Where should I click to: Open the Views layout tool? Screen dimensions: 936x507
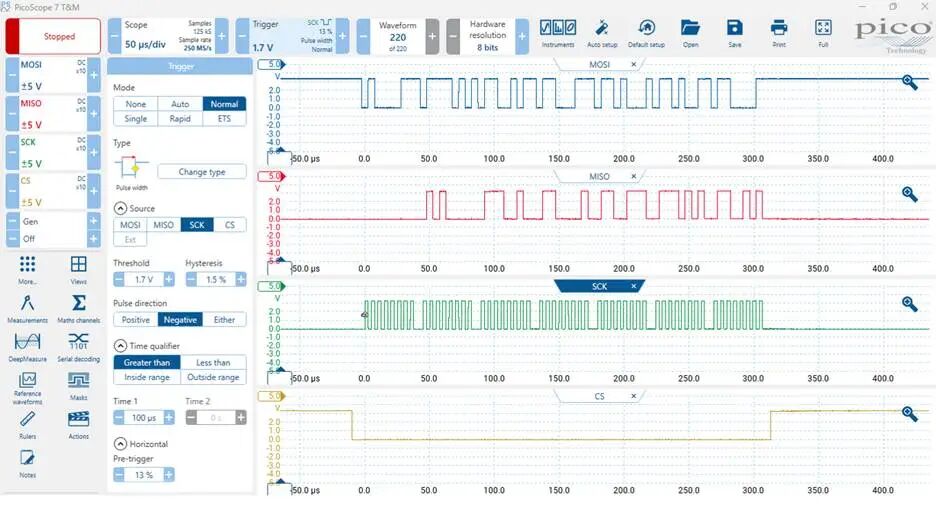tap(78, 269)
